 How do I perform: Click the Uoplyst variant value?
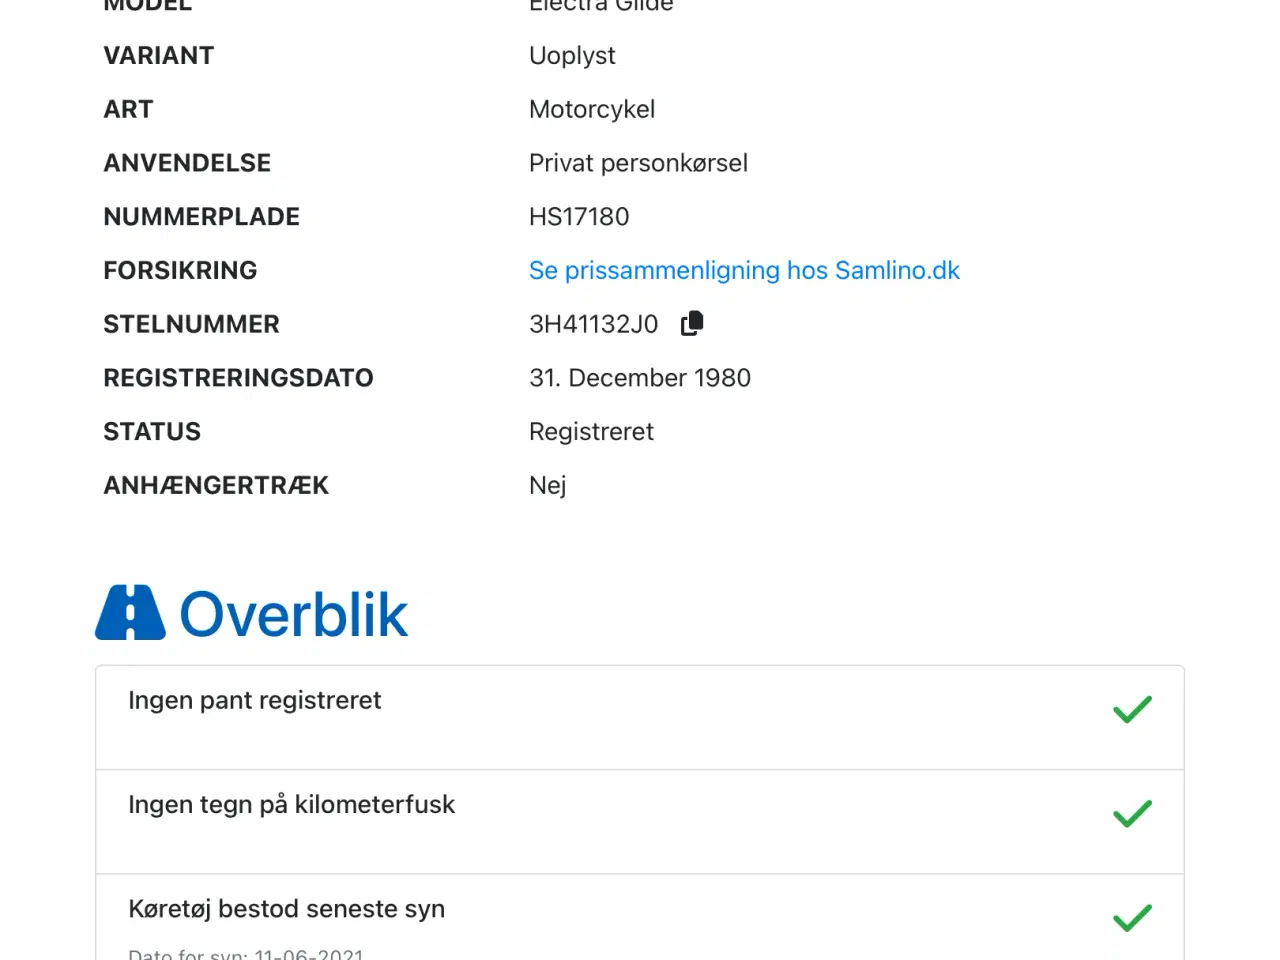[572, 56]
